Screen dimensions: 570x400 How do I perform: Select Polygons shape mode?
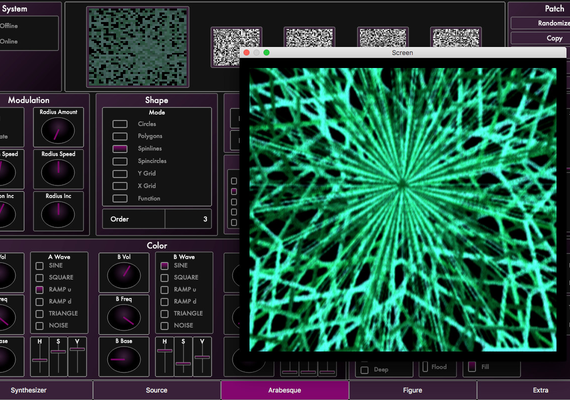tap(120, 136)
